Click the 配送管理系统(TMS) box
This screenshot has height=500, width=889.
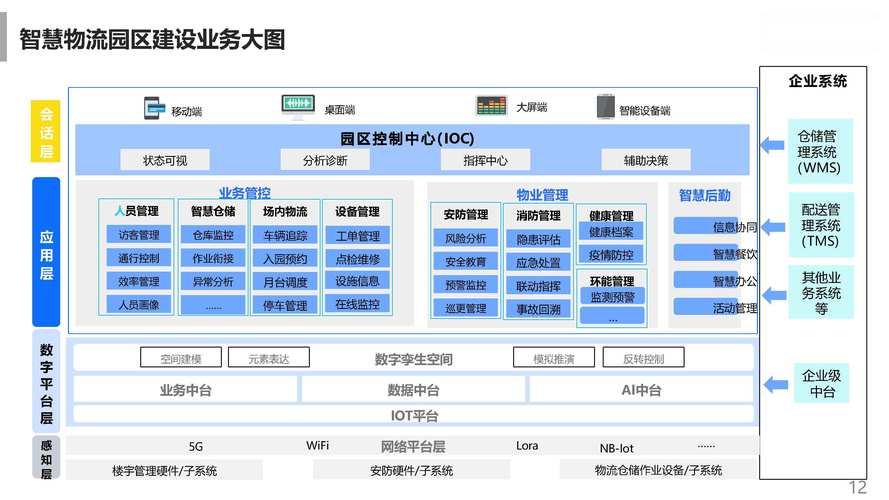[820, 225]
